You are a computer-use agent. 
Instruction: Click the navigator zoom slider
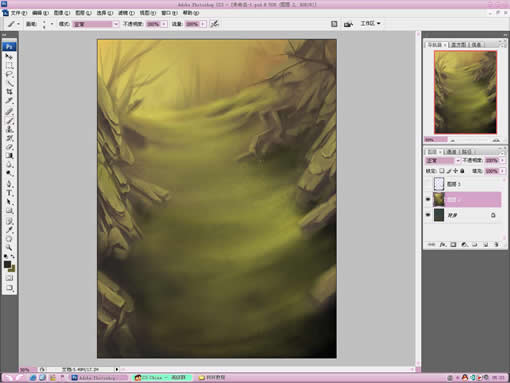click(x=473, y=140)
